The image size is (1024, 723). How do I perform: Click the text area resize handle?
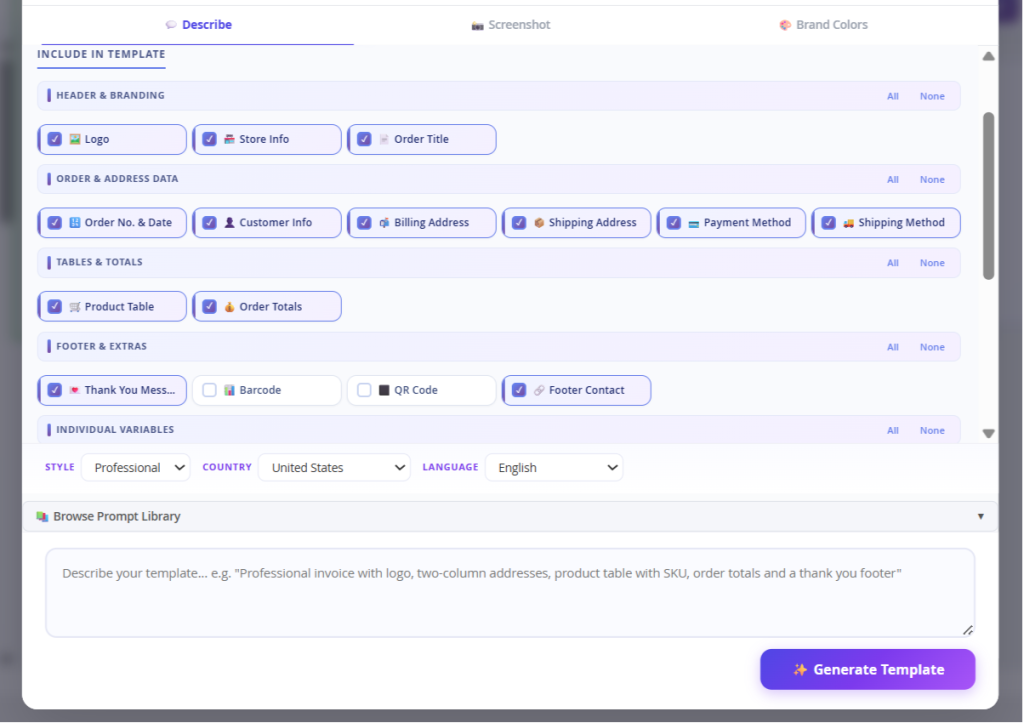coord(967,630)
